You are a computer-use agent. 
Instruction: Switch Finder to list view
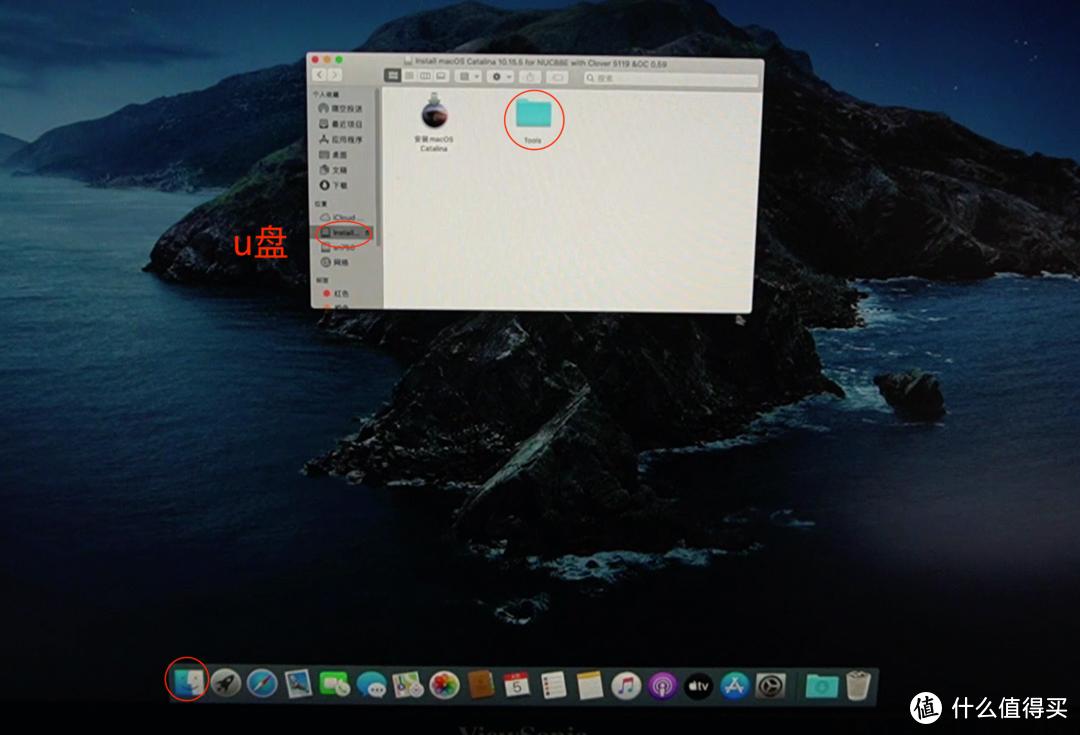pyautogui.click(x=409, y=76)
